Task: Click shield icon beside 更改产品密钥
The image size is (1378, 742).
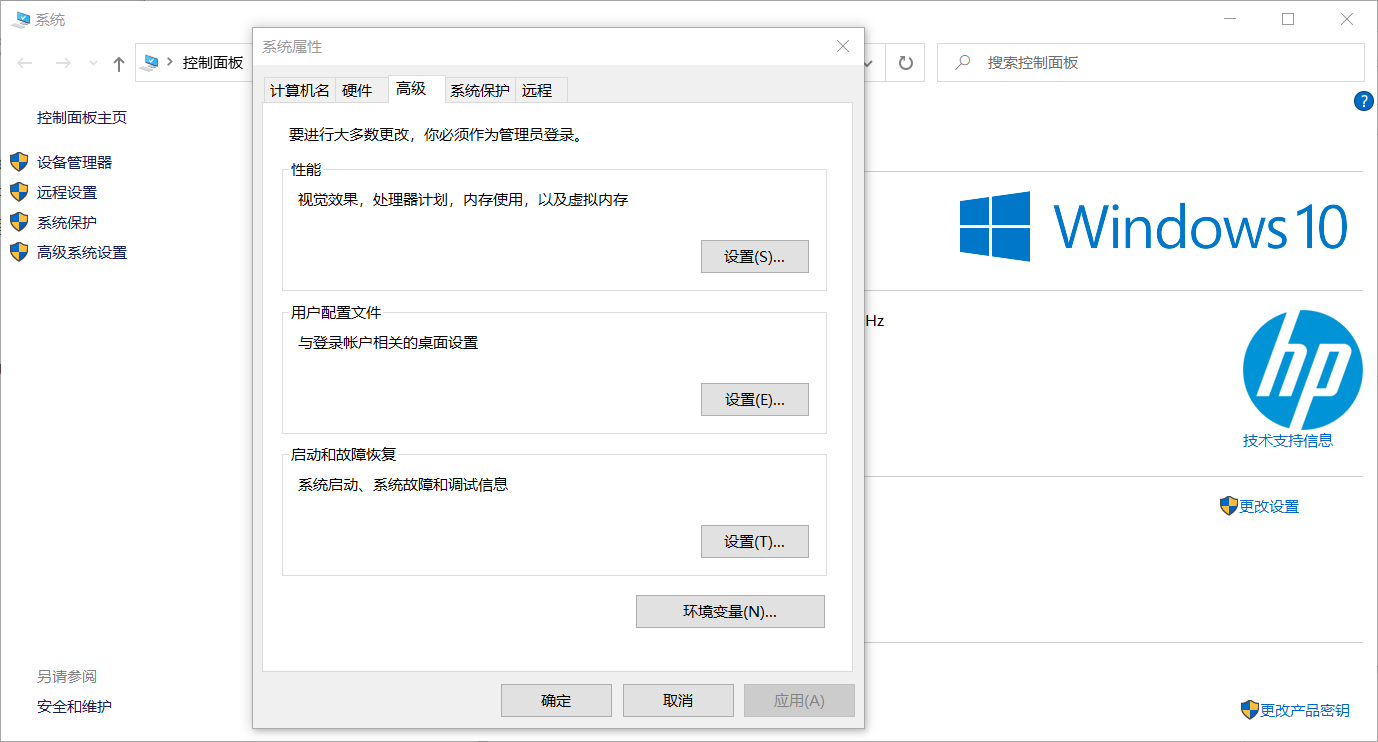Action: 1250,710
